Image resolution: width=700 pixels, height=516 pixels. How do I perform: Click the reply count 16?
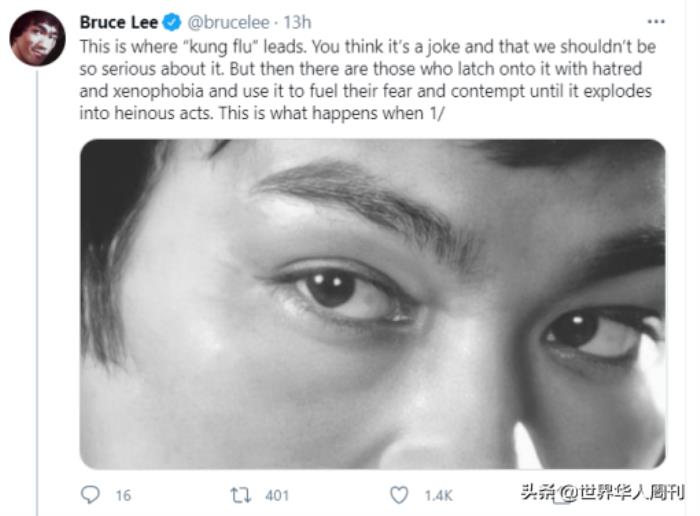click(123, 495)
